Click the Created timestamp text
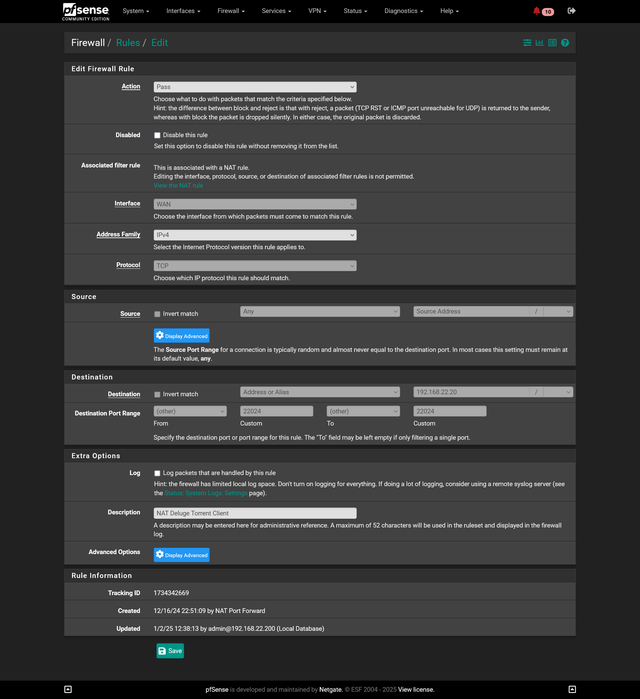640x699 pixels. [x=209, y=611]
